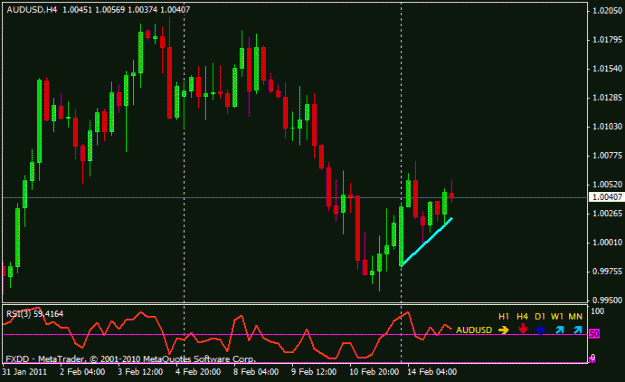Select the D1 timeframe label
This screenshot has width=625, height=382.
coord(540,317)
